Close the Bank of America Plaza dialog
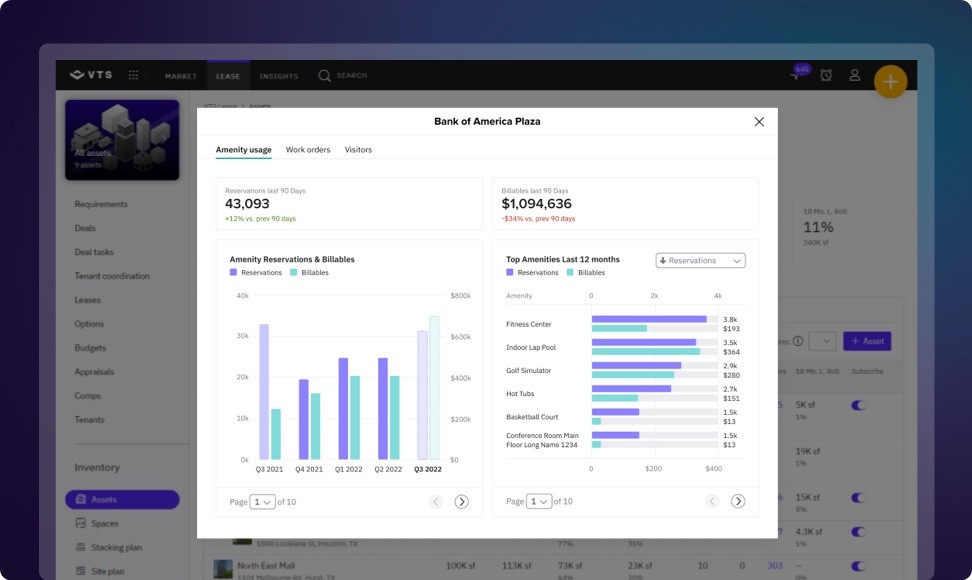This screenshot has height=580, width=972. [x=759, y=121]
